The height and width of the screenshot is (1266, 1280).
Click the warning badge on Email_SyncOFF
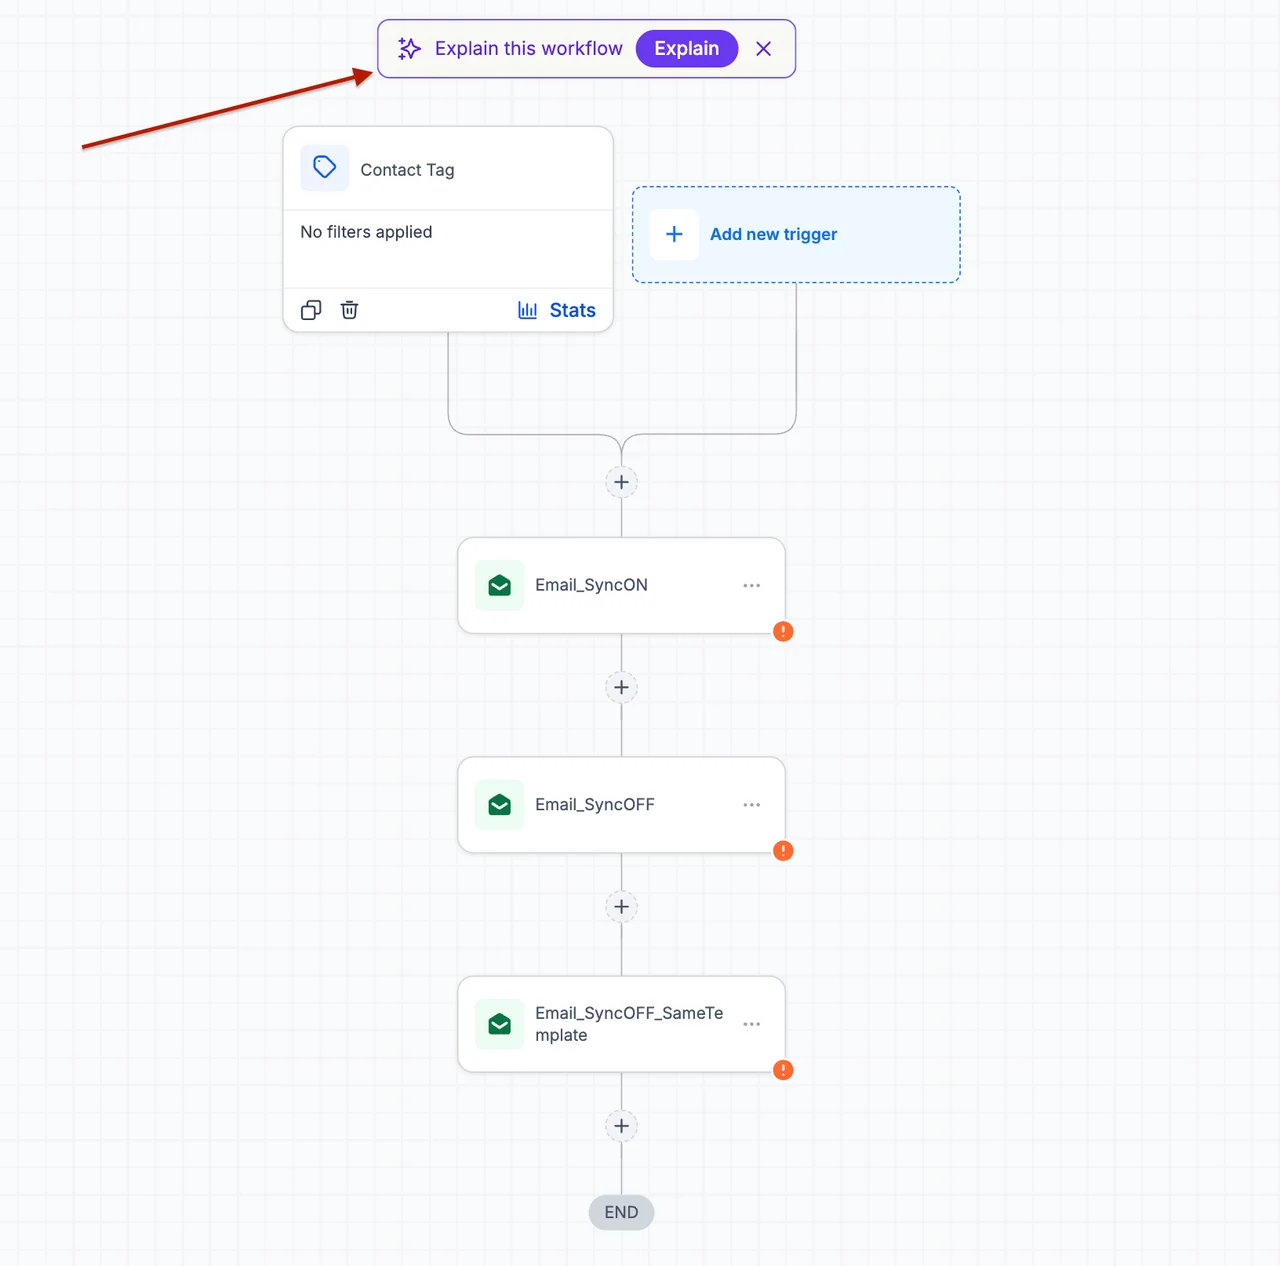(783, 850)
